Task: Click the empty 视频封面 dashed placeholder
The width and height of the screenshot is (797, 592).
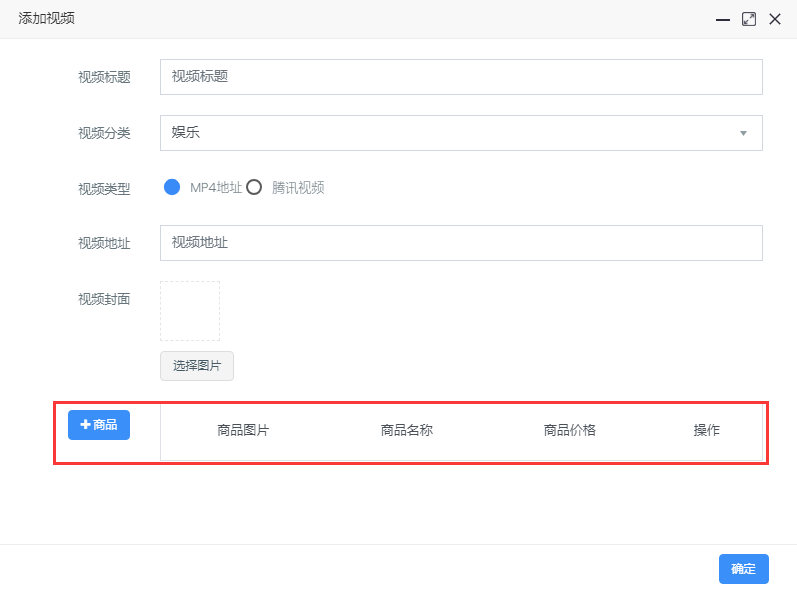Action: click(190, 311)
